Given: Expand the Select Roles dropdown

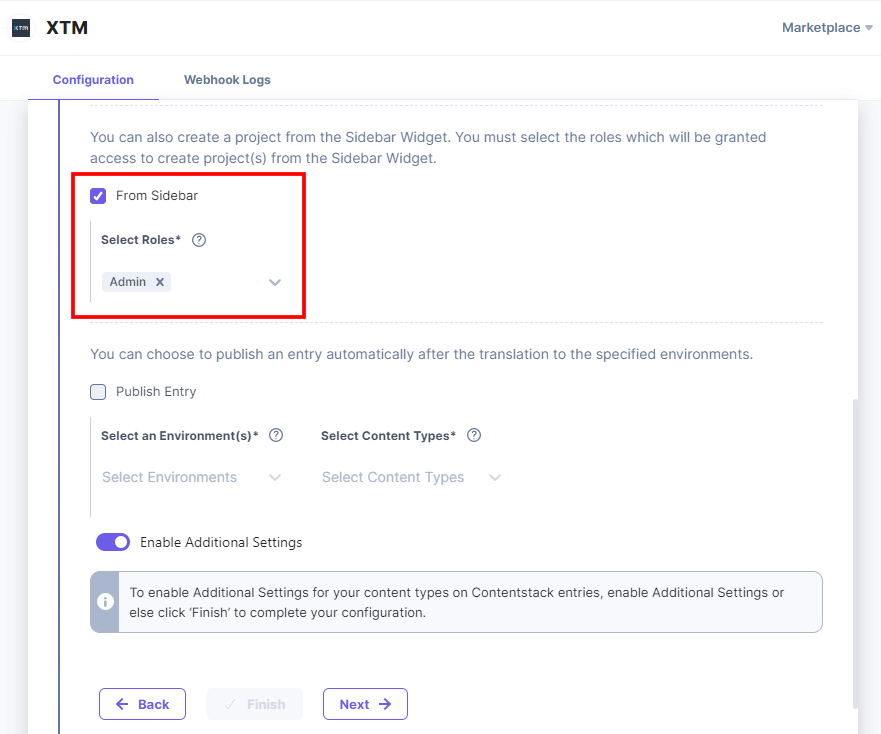Looking at the screenshot, I should [275, 282].
